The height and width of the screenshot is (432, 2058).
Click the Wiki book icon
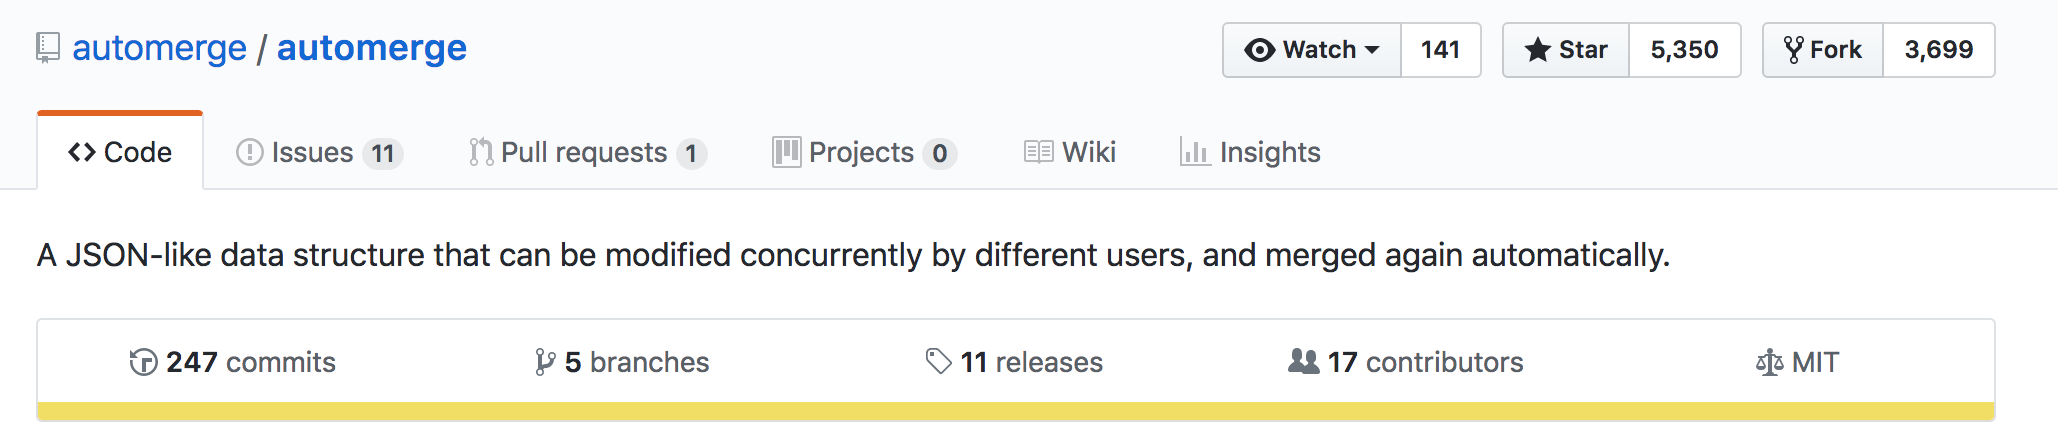click(1039, 152)
